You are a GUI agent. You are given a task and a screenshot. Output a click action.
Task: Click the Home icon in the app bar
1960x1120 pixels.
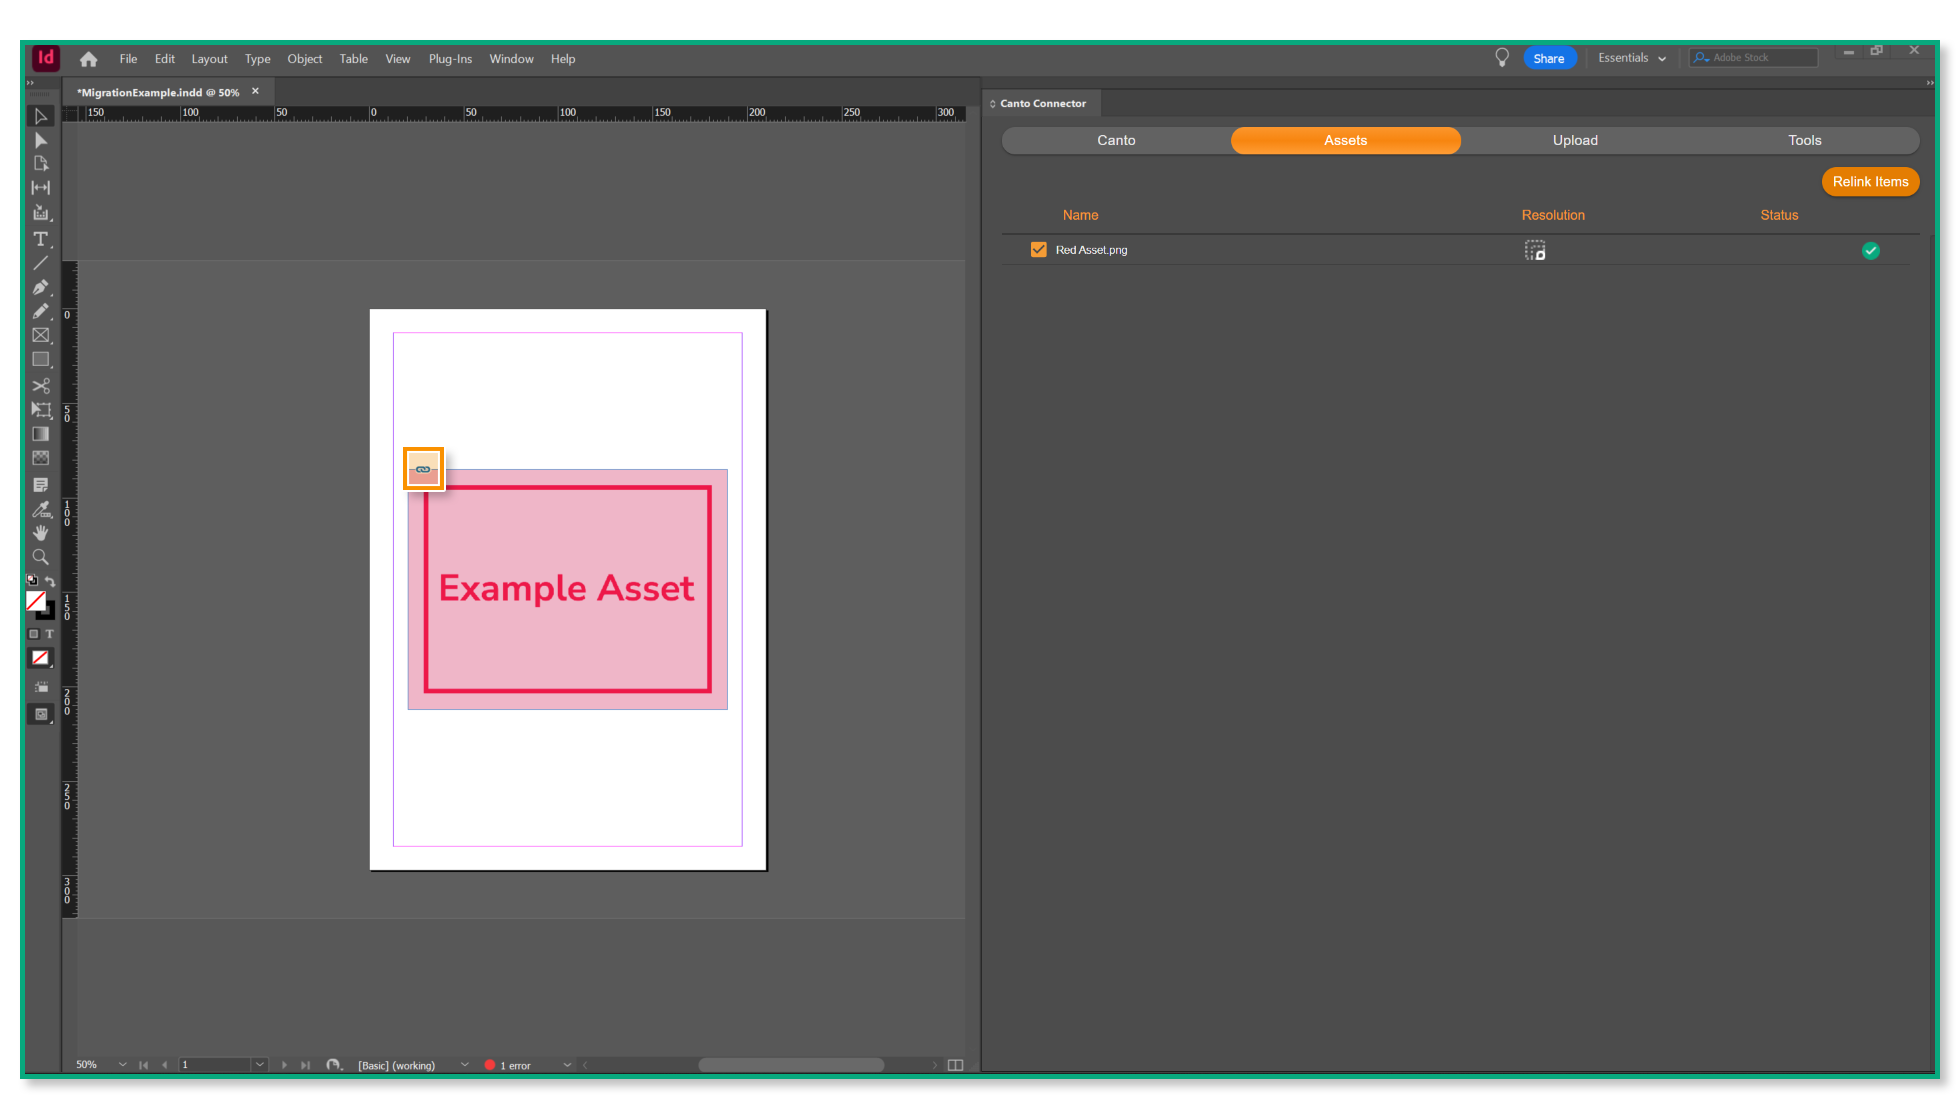tap(88, 58)
